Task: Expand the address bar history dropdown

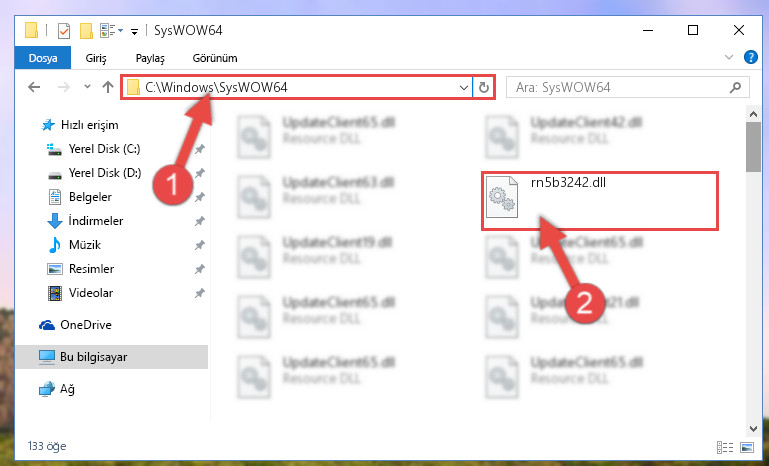Action: click(x=463, y=88)
